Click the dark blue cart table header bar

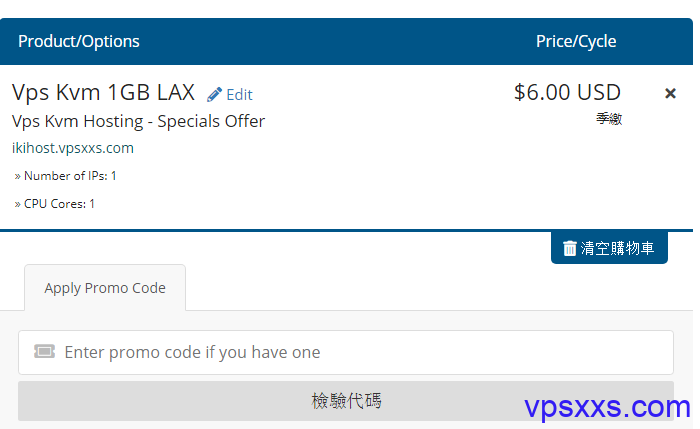pos(346,42)
